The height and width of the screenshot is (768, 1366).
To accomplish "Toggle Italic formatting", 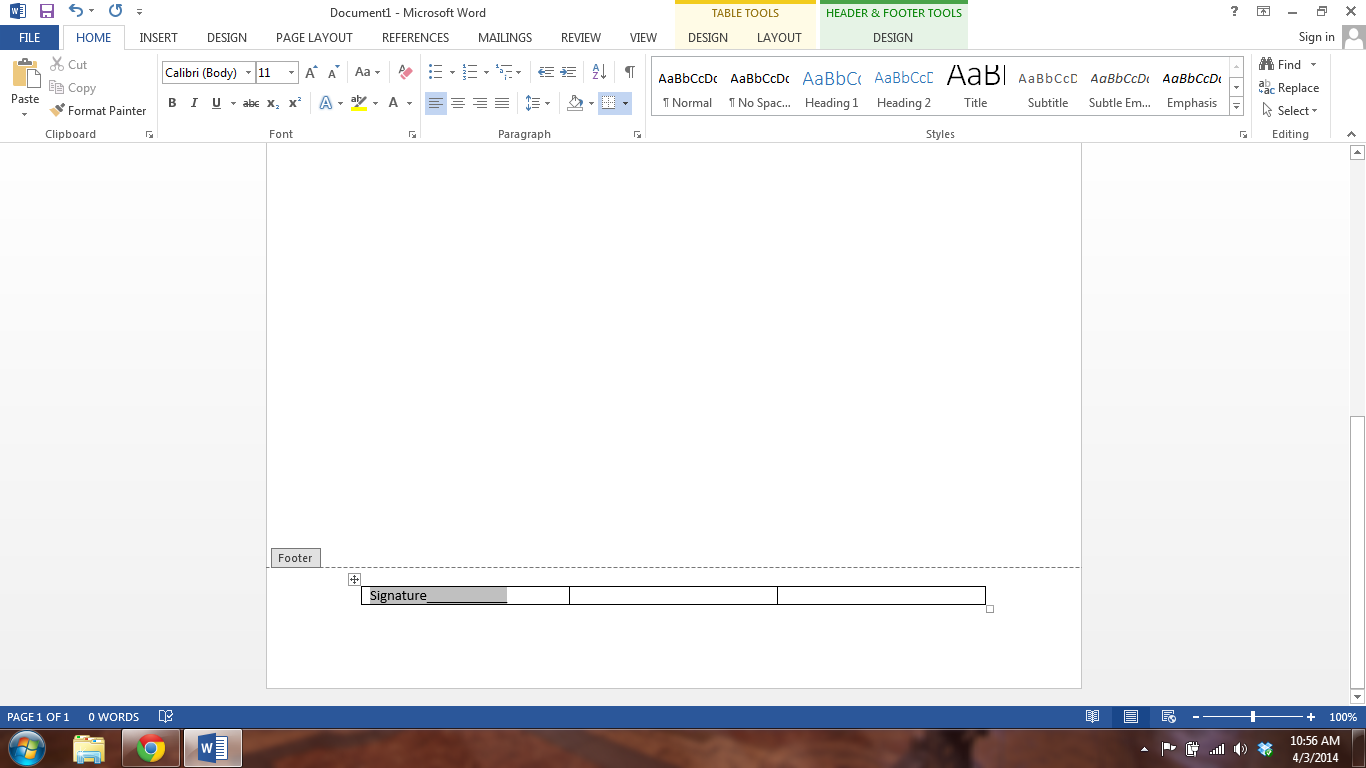I will pos(194,103).
